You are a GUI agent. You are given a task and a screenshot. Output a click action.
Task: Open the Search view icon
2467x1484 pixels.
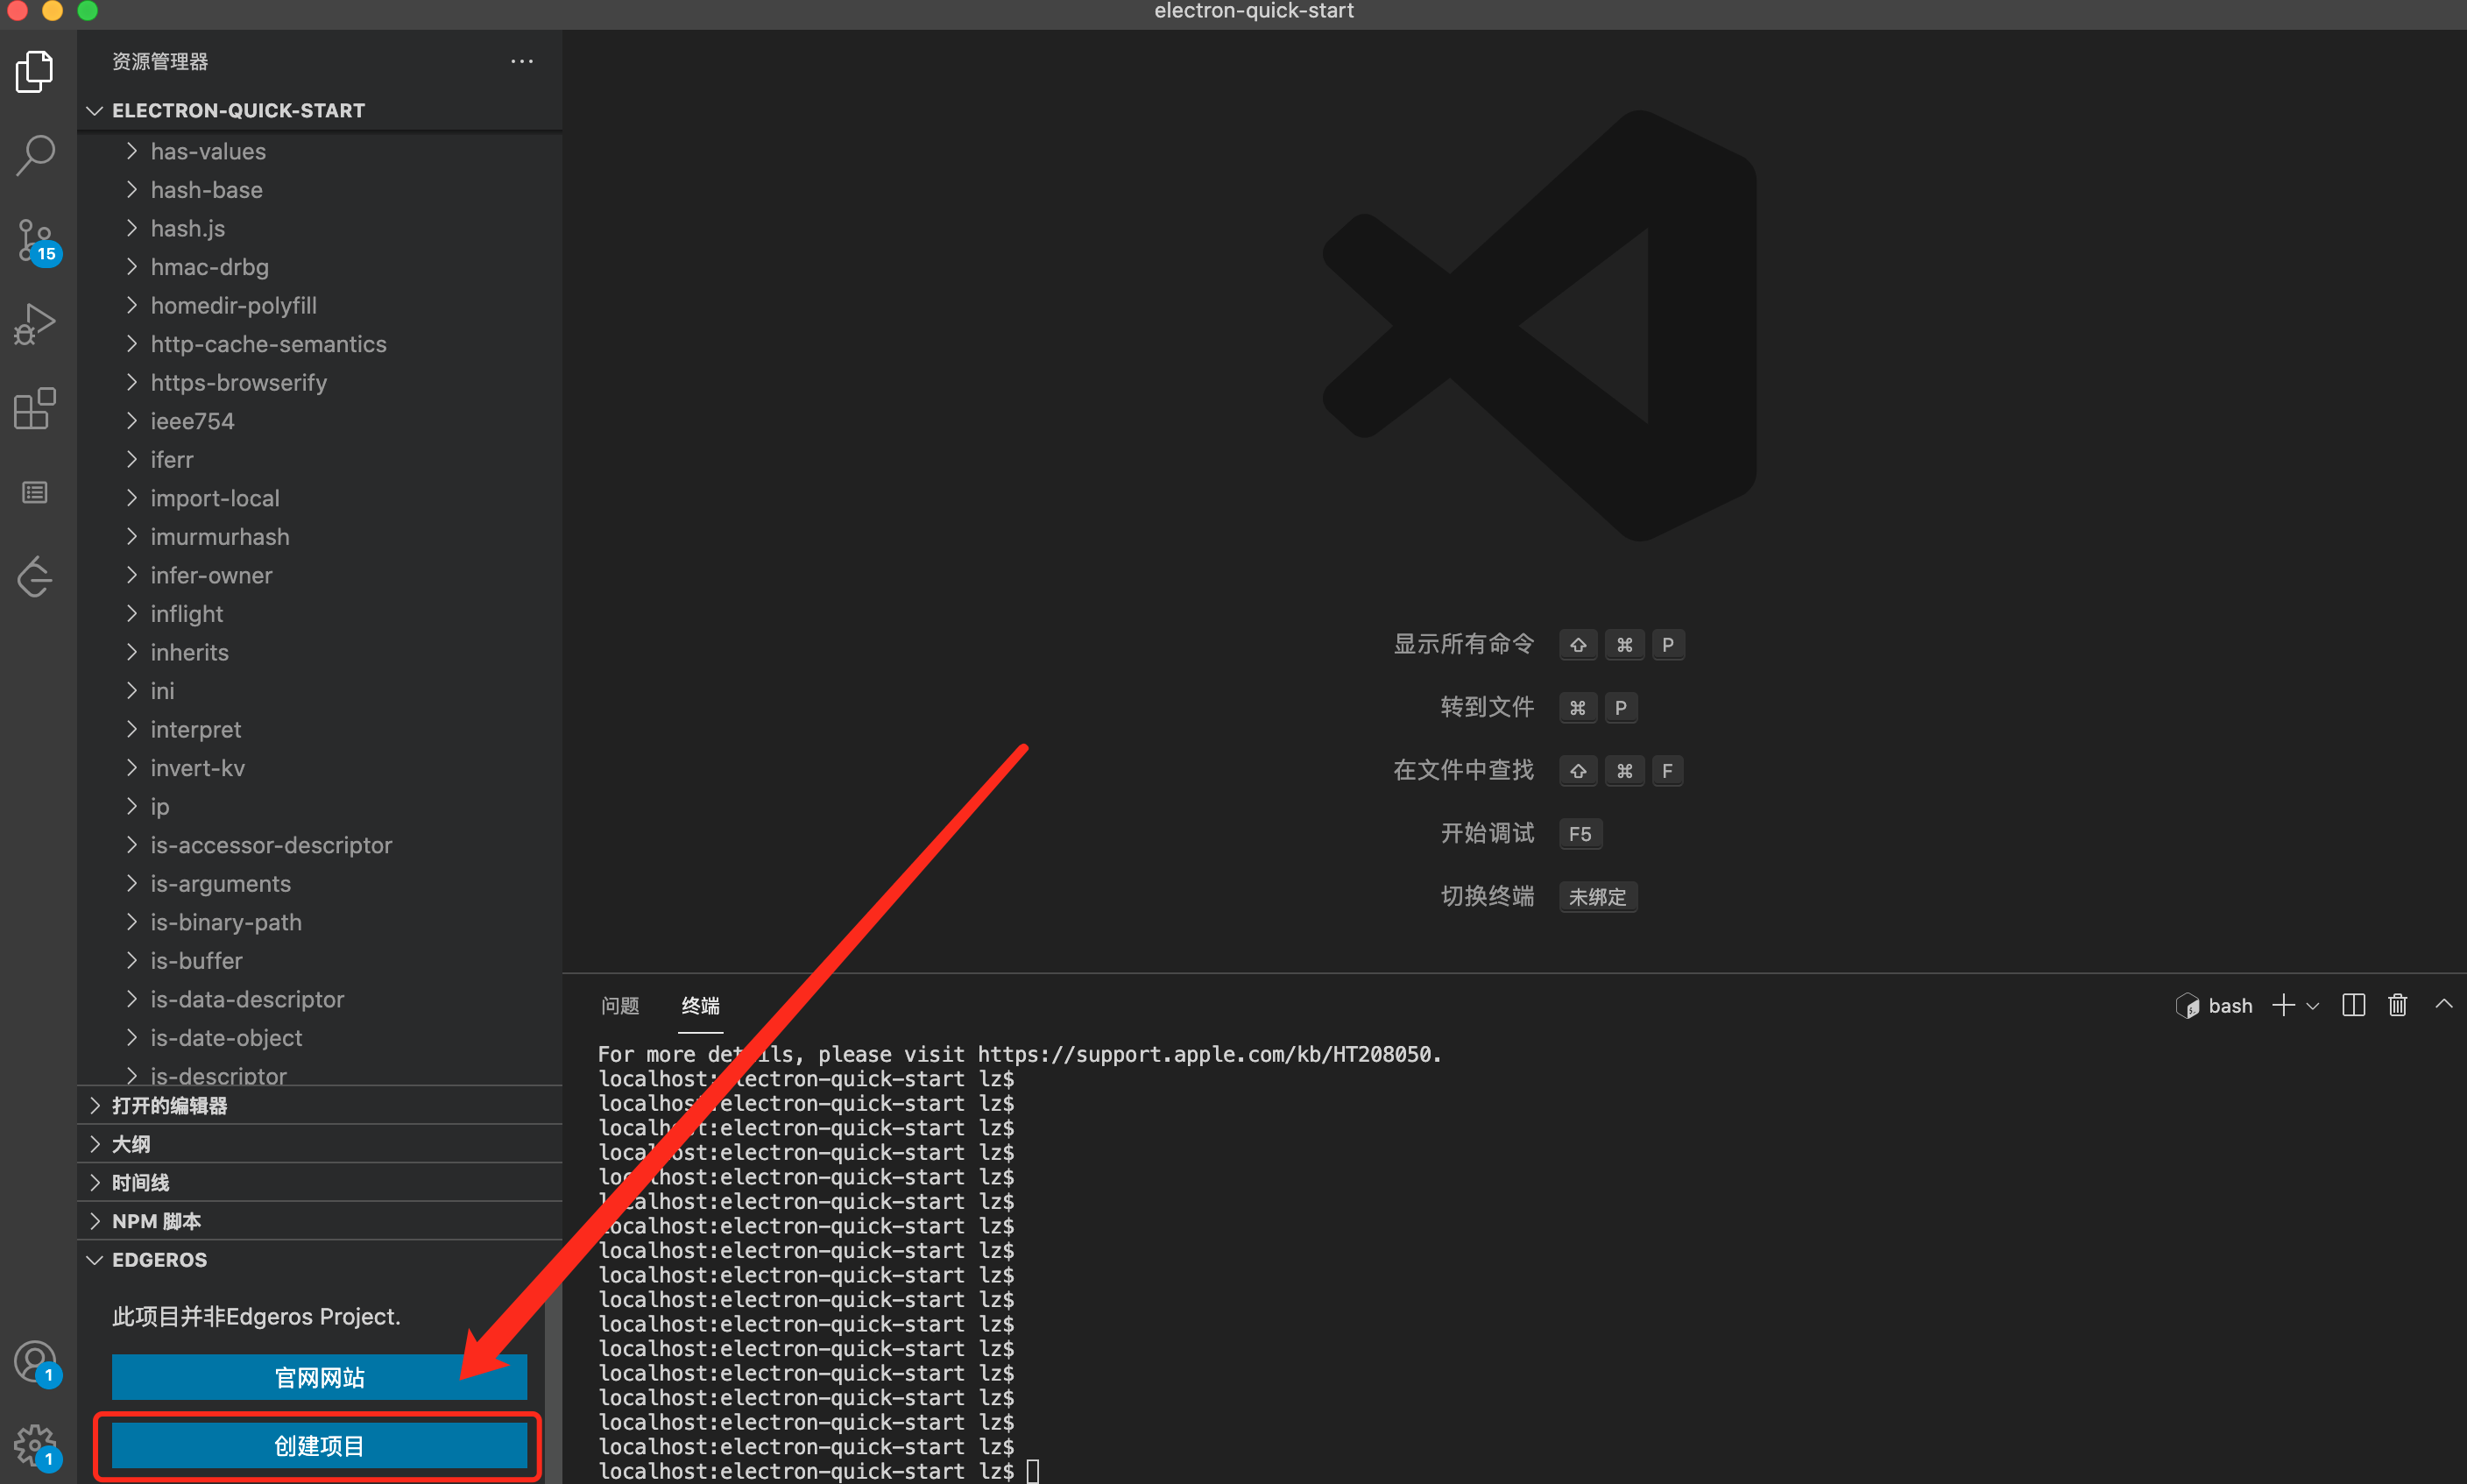pyautogui.click(x=35, y=155)
